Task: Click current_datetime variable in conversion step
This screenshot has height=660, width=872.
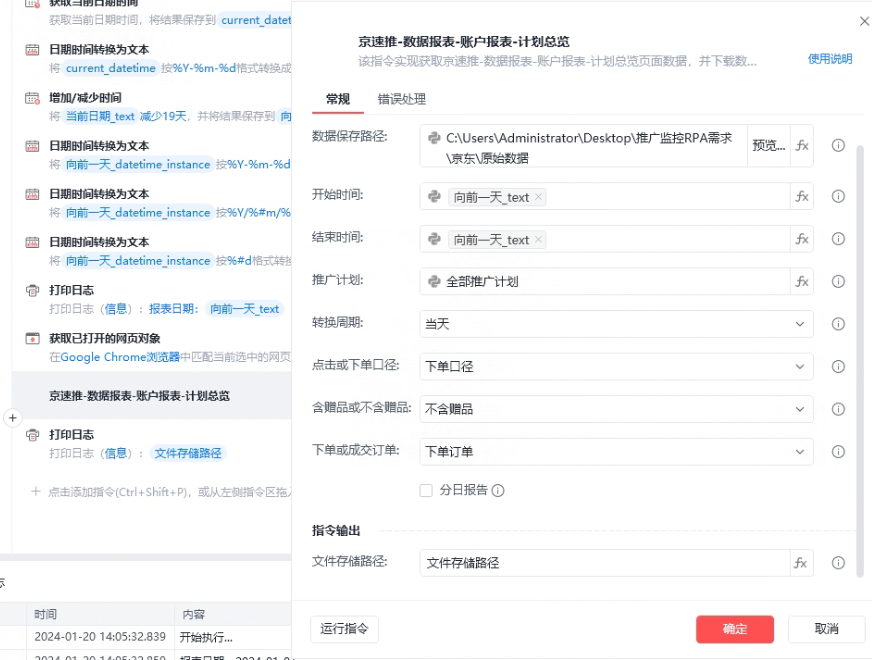Action: 111,68
